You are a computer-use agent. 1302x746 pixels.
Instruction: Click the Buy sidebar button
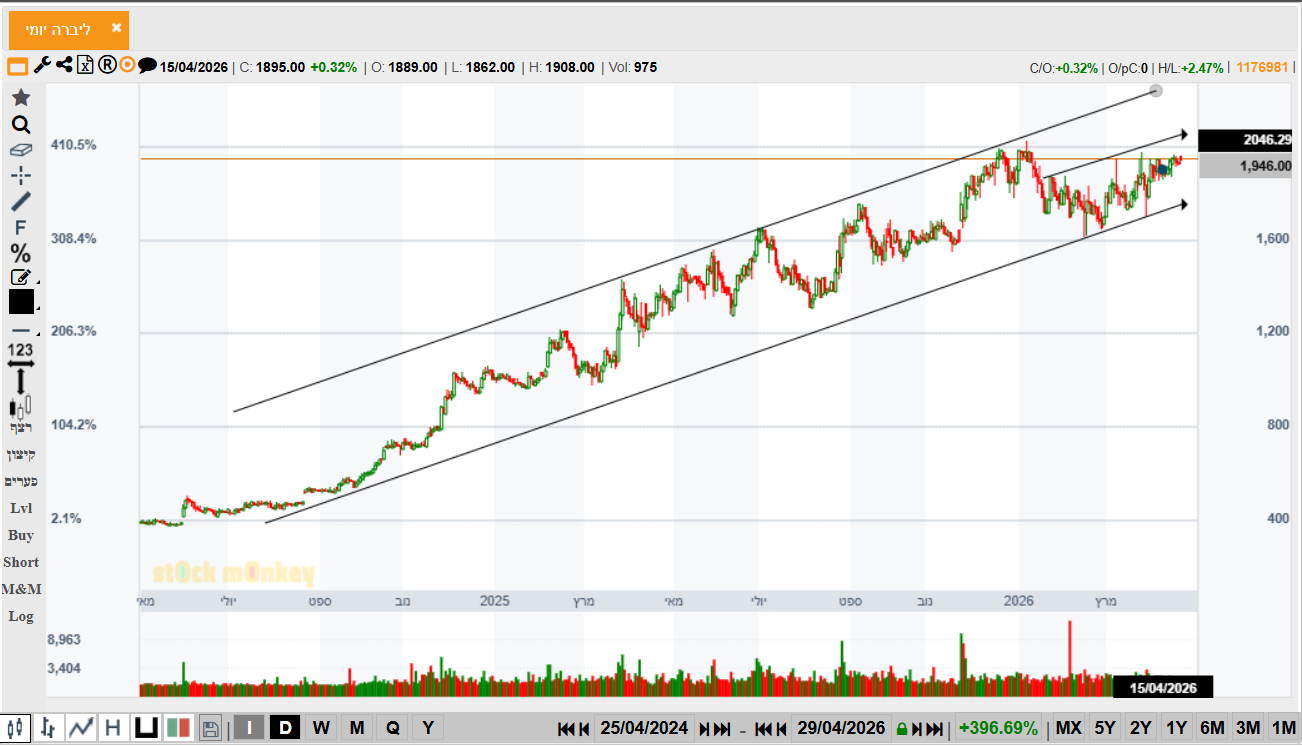point(21,535)
